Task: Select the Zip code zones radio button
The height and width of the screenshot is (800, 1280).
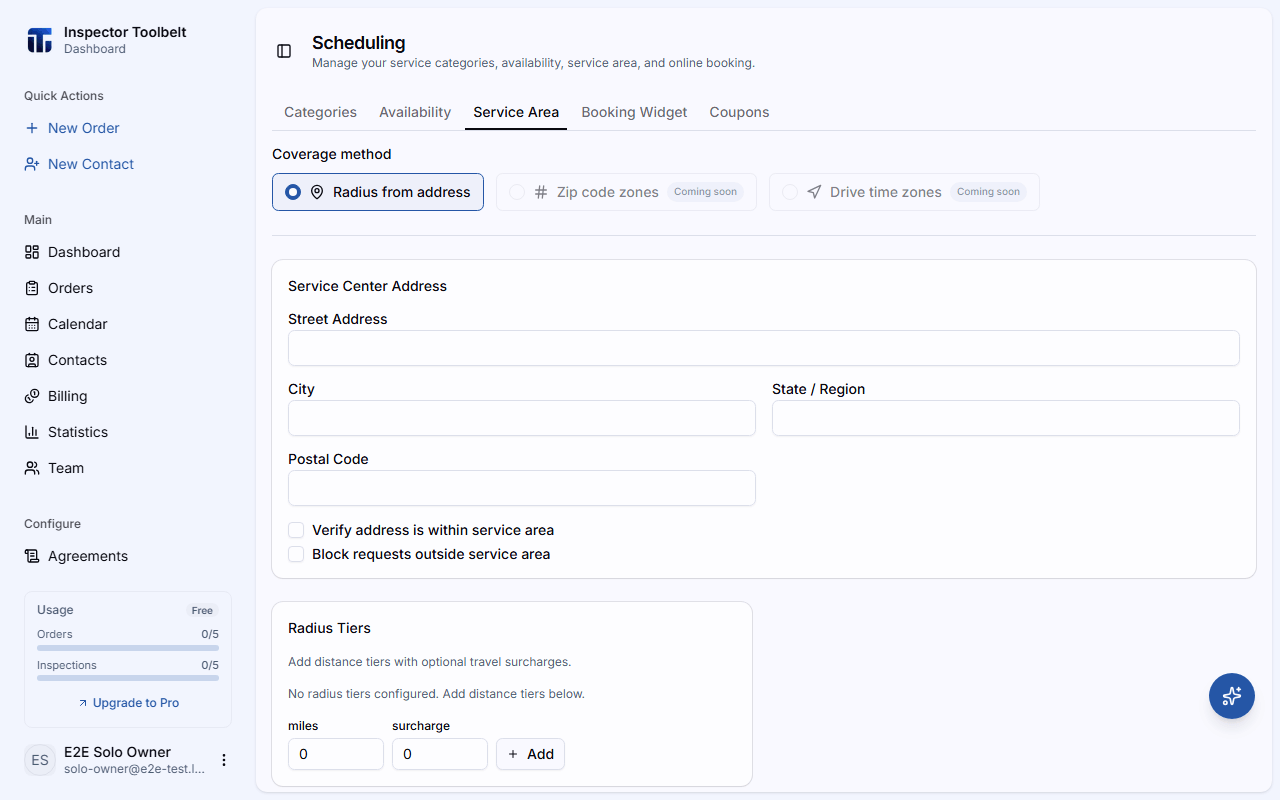Action: (x=517, y=192)
